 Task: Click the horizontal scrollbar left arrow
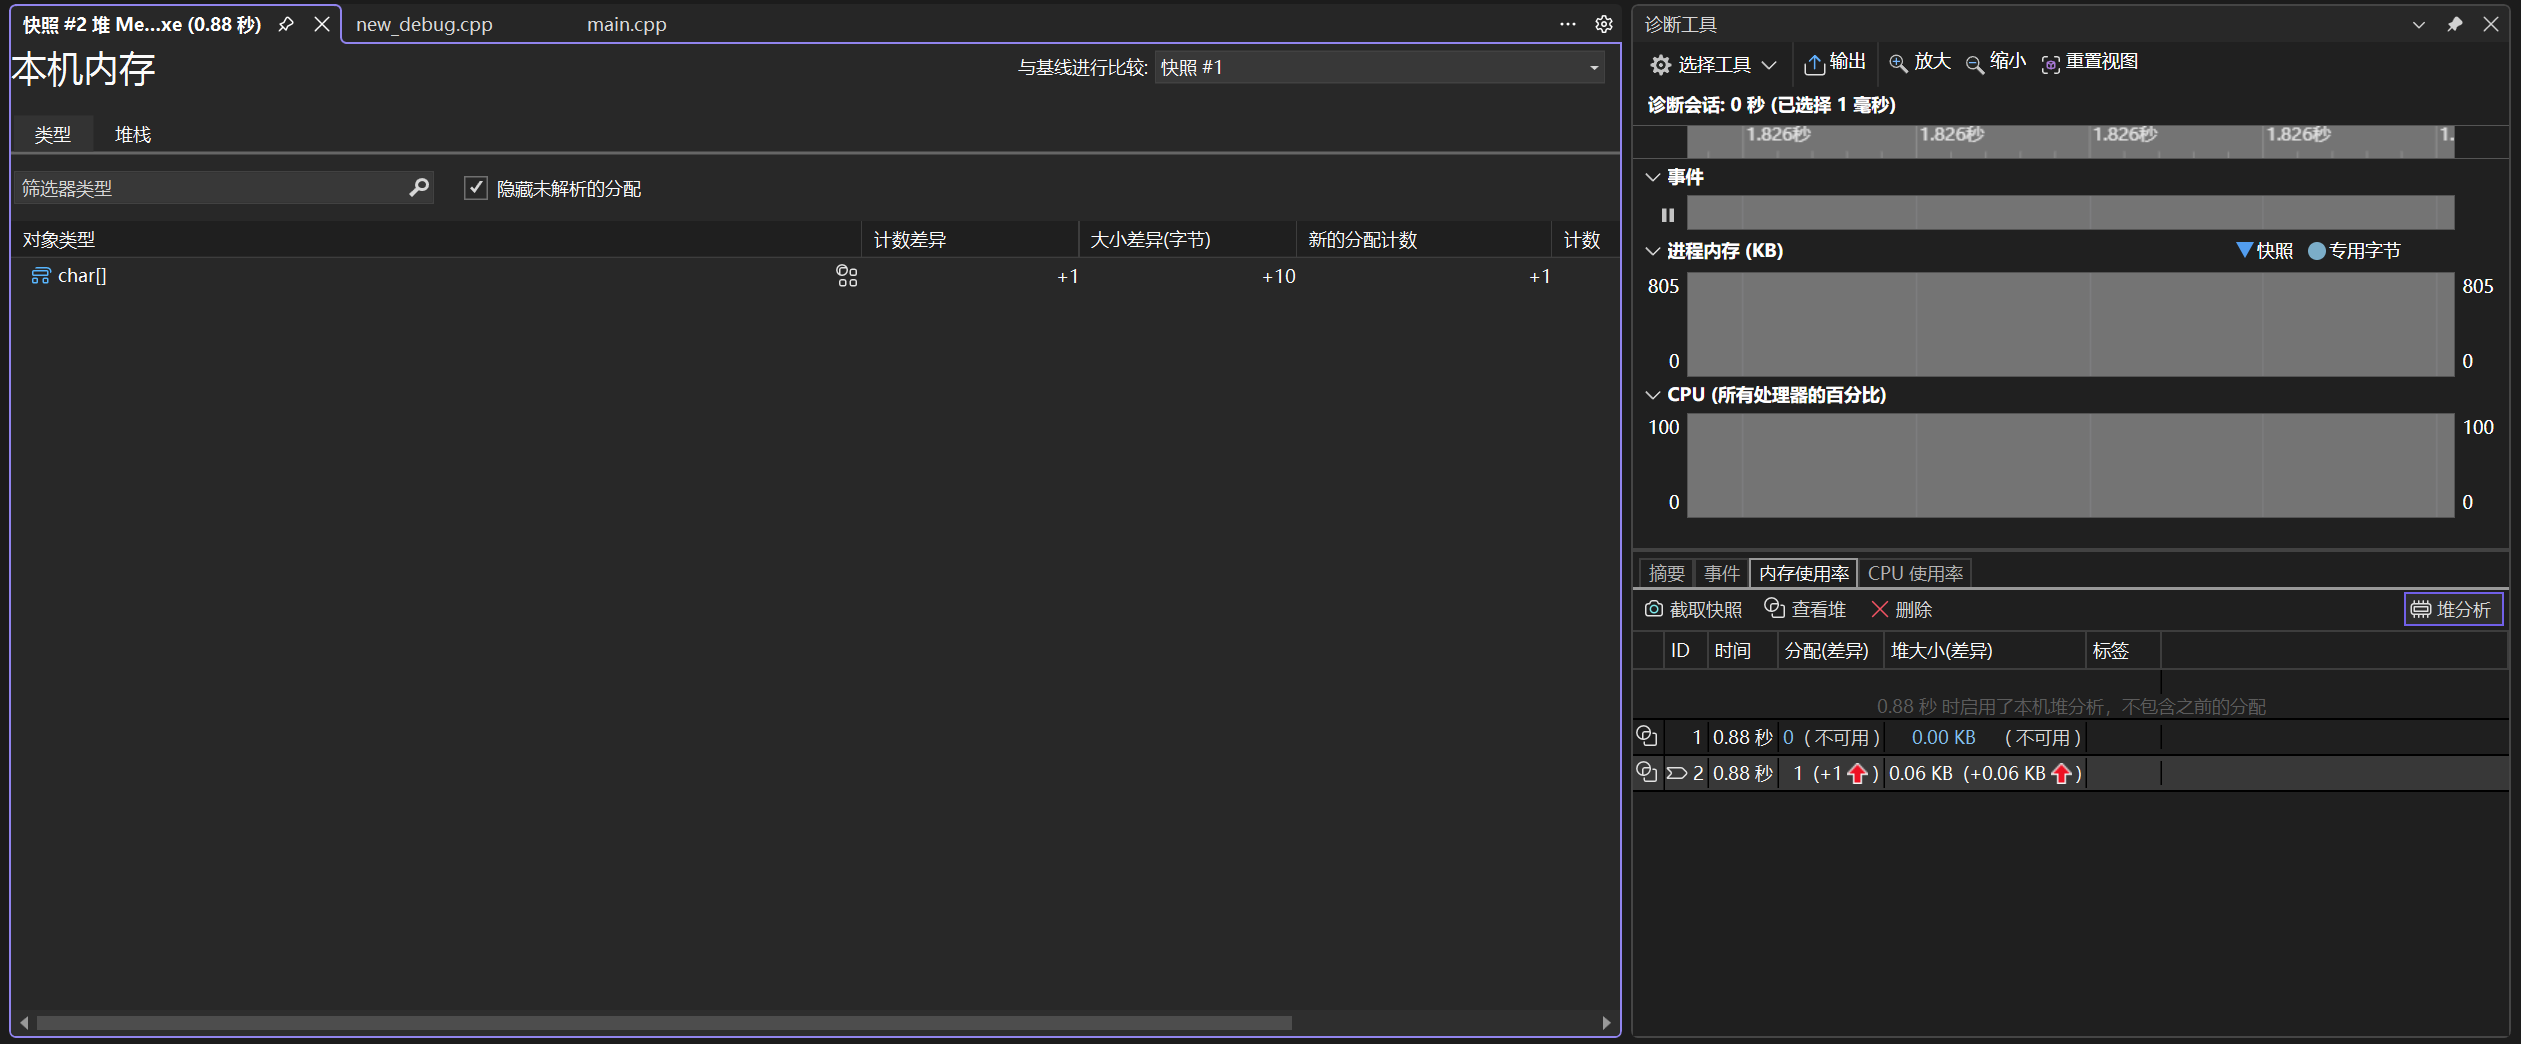coord(24,1022)
